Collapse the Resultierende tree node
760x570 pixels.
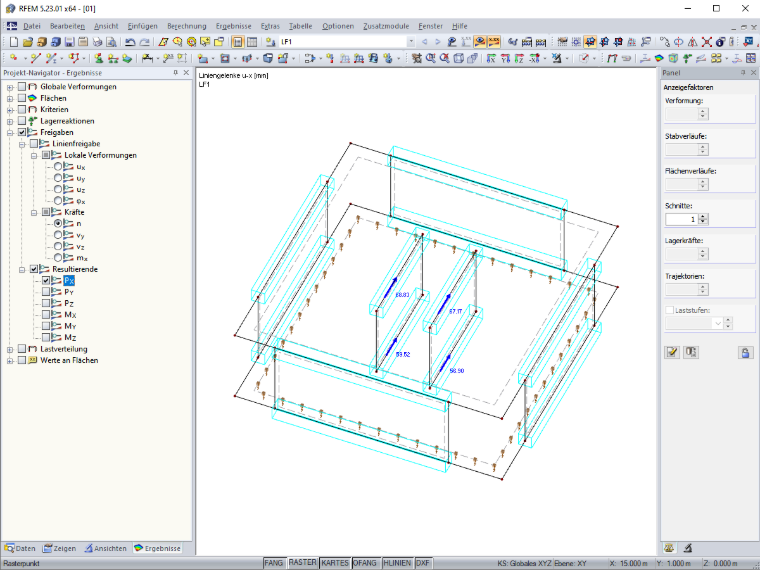coord(22,269)
